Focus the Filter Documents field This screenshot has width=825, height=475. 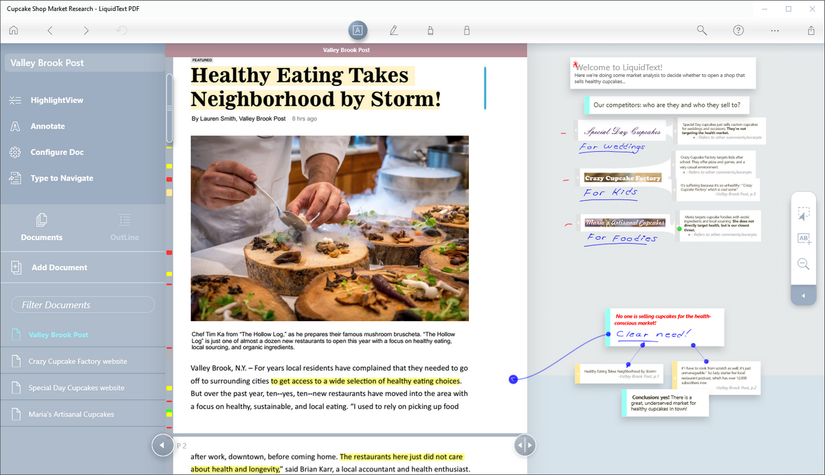(x=83, y=305)
